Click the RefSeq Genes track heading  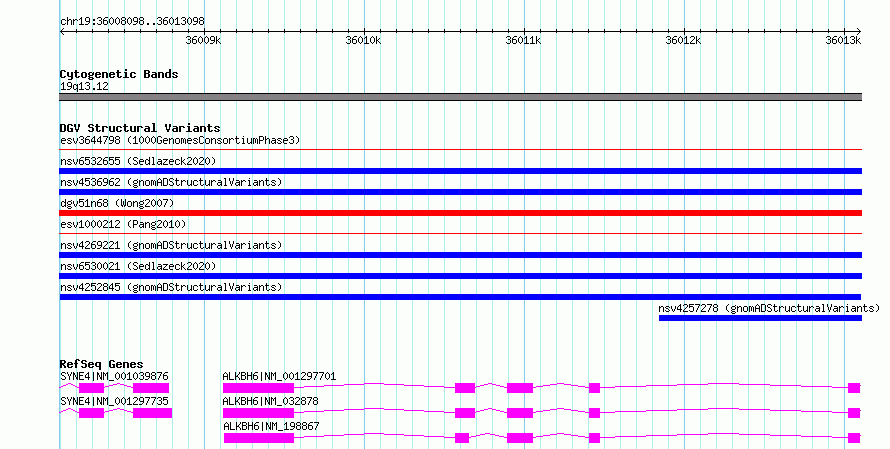(101, 364)
